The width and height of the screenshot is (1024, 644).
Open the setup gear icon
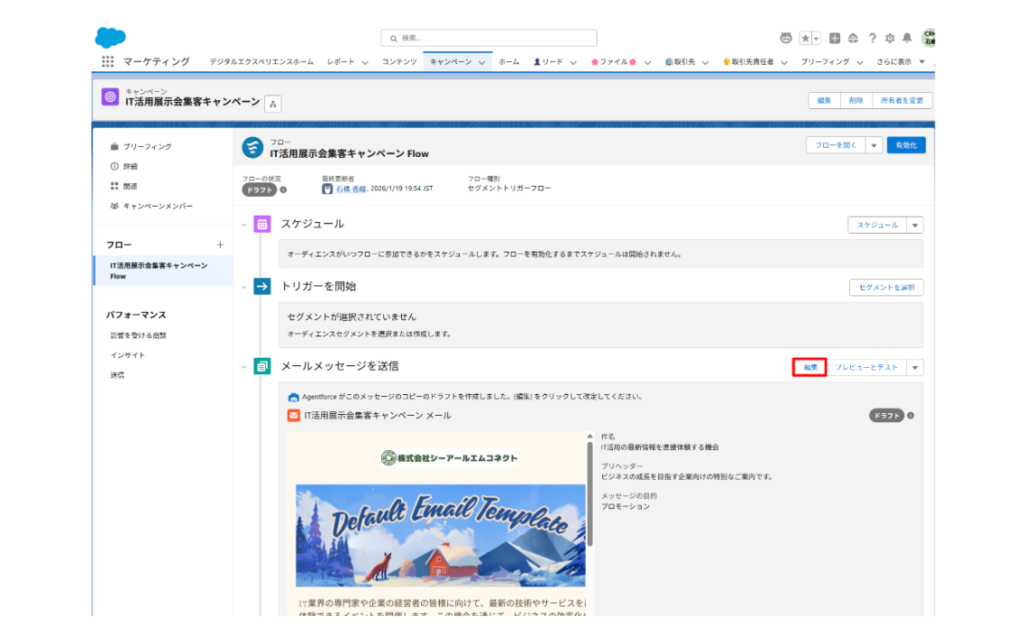889,38
